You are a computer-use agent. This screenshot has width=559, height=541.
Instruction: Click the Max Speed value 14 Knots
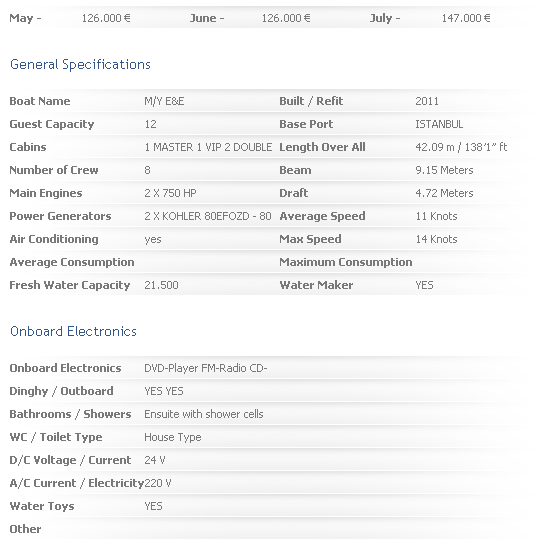point(436,239)
